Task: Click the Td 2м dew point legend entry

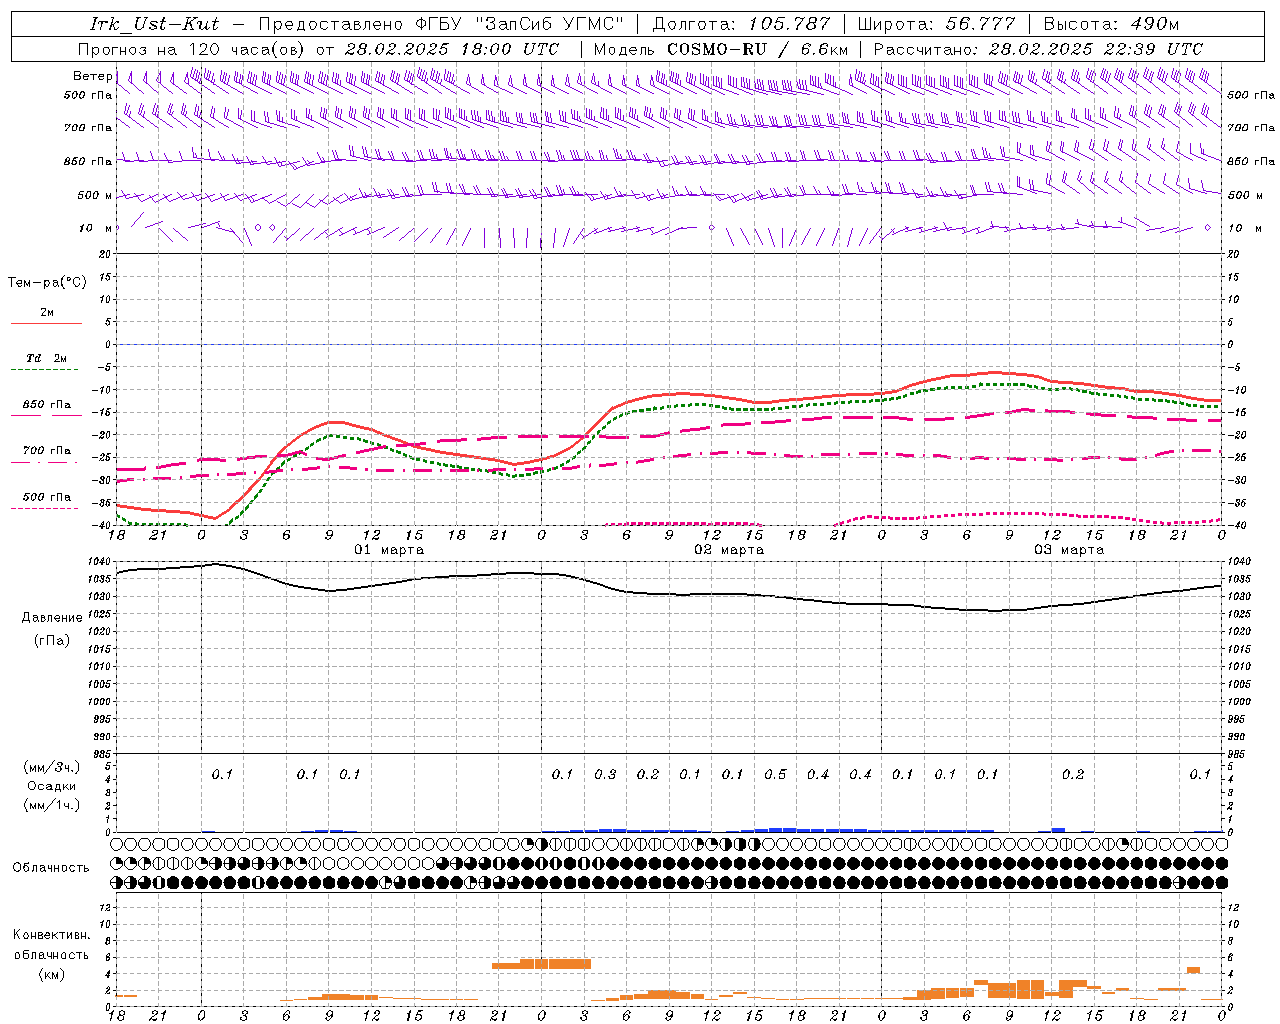Action: click(46, 358)
